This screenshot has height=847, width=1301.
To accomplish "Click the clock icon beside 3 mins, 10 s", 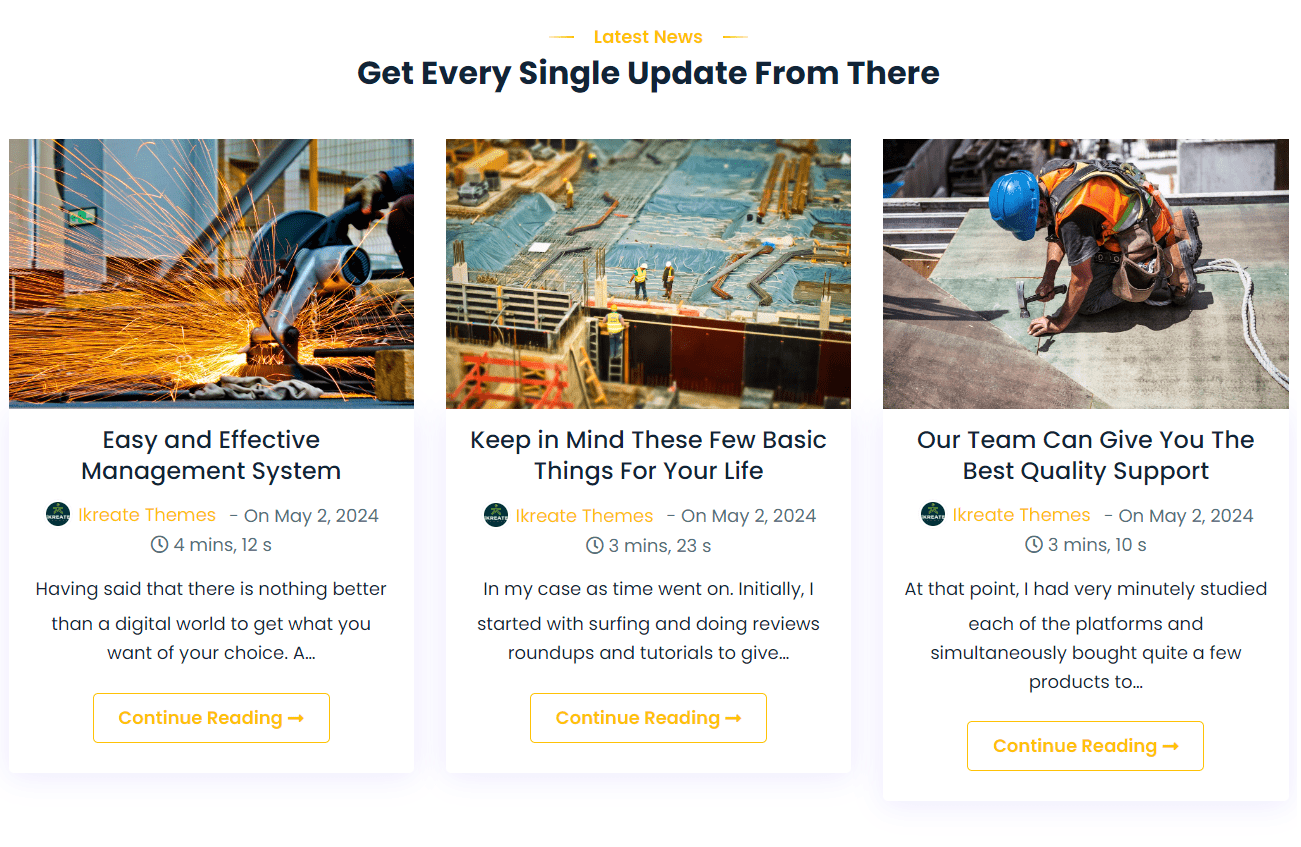I will click(1034, 545).
